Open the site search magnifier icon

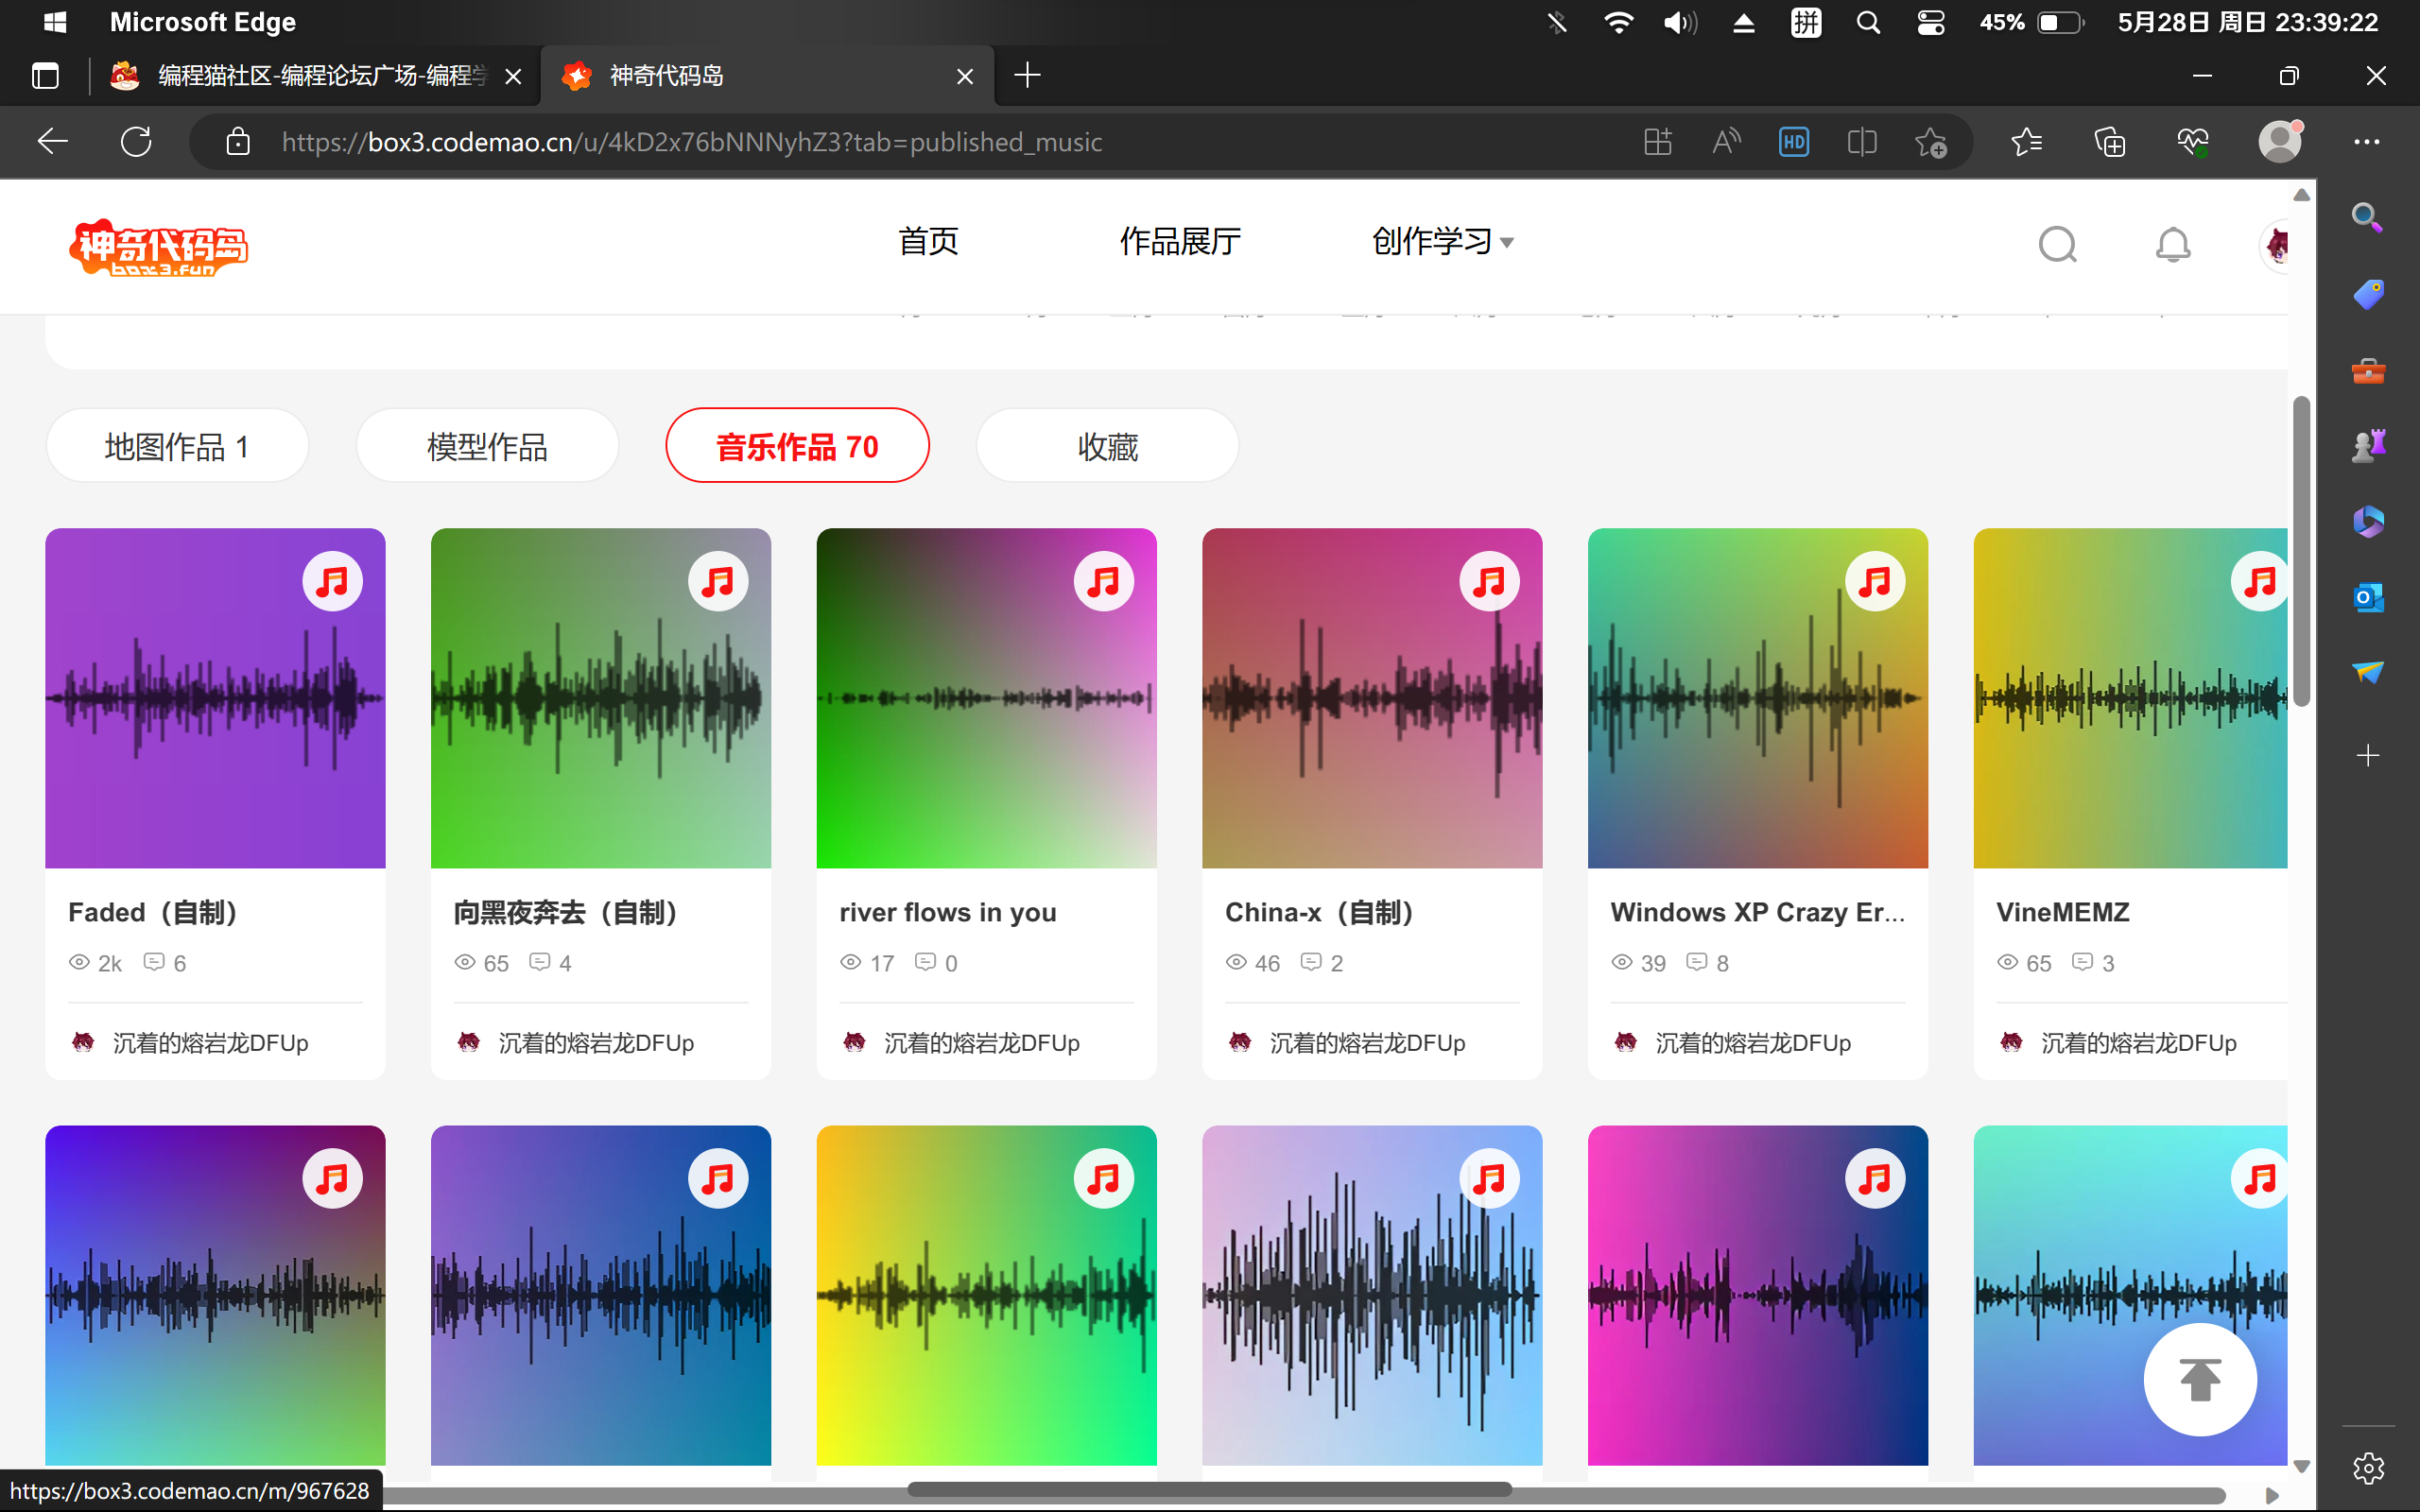click(x=2057, y=244)
